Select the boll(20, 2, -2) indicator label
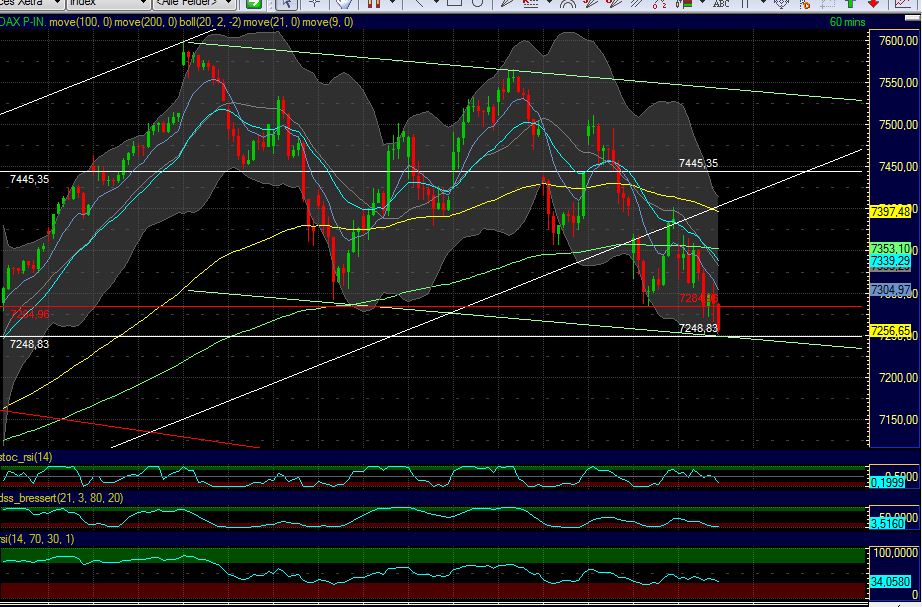Image resolution: width=922 pixels, height=607 pixels. (209, 22)
